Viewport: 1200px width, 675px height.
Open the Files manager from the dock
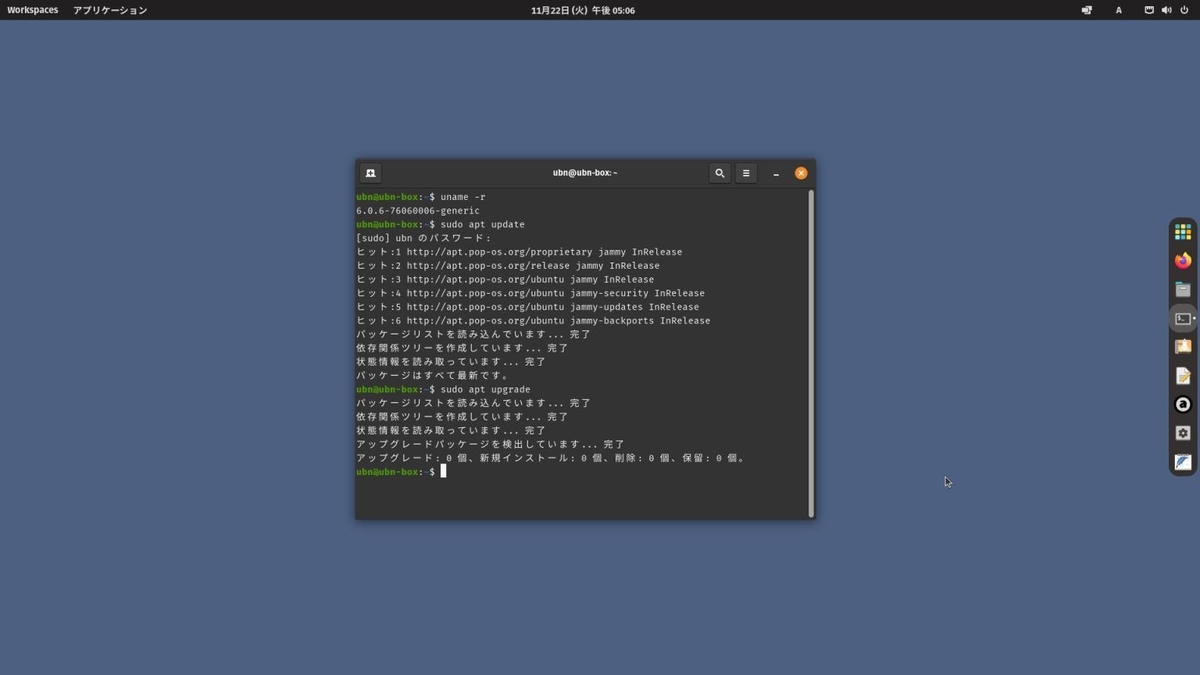click(x=1183, y=290)
